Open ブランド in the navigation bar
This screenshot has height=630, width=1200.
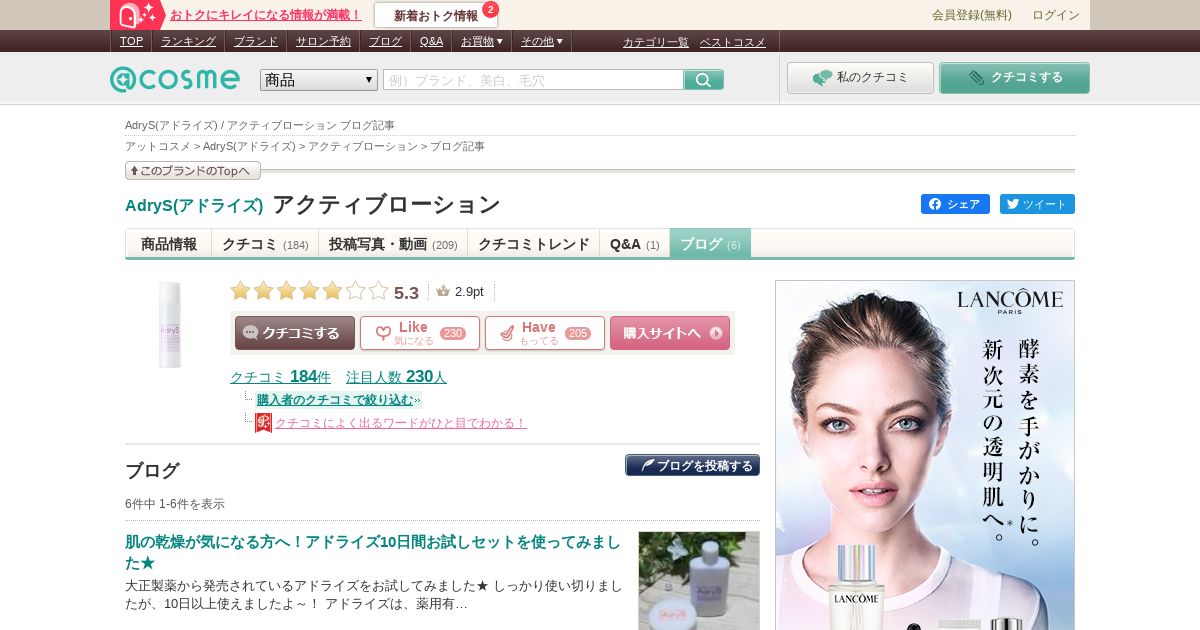point(256,41)
